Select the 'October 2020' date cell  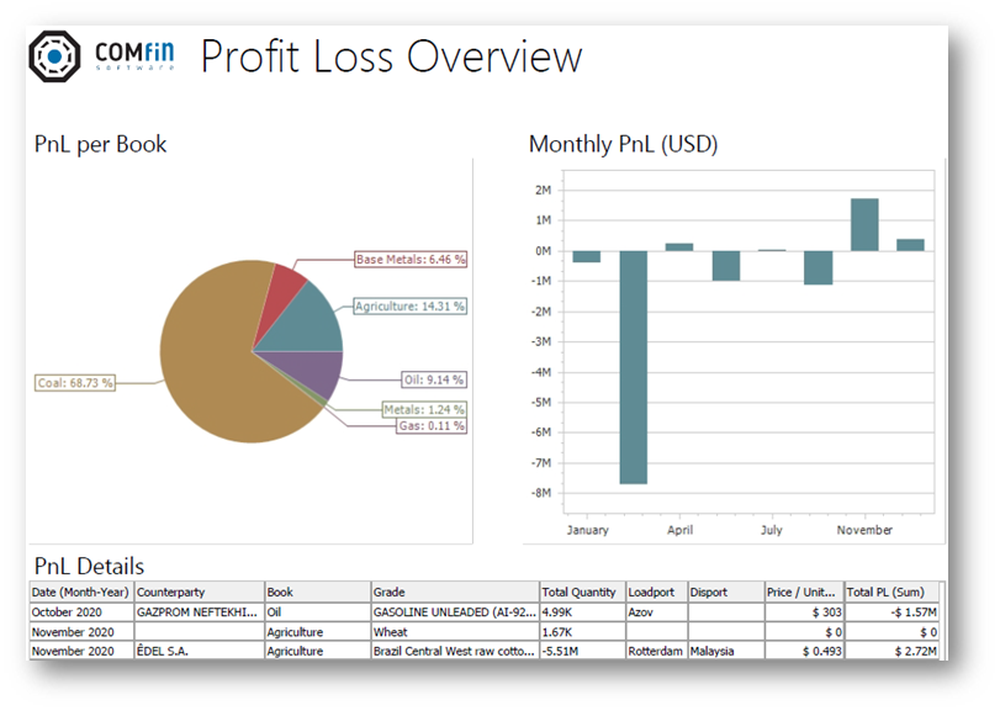[80, 612]
